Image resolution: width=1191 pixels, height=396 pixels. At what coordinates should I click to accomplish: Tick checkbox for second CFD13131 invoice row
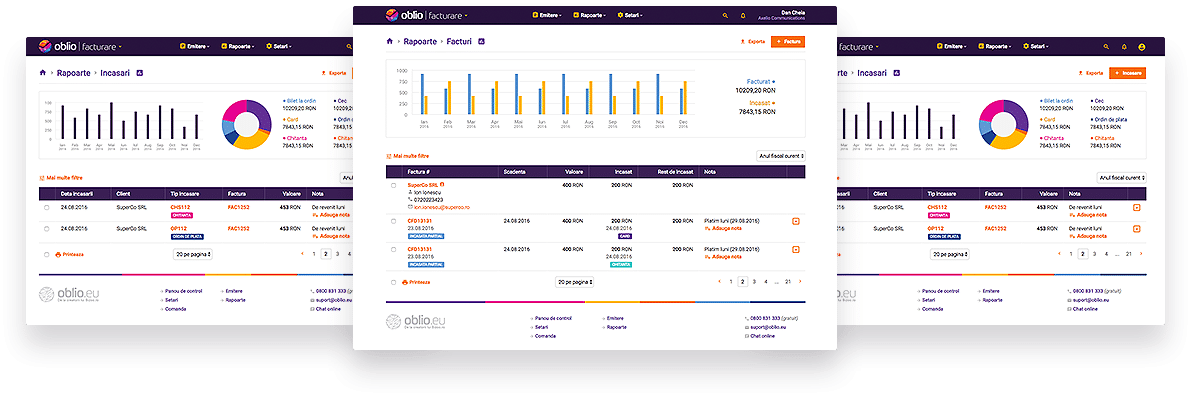click(x=393, y=249)
